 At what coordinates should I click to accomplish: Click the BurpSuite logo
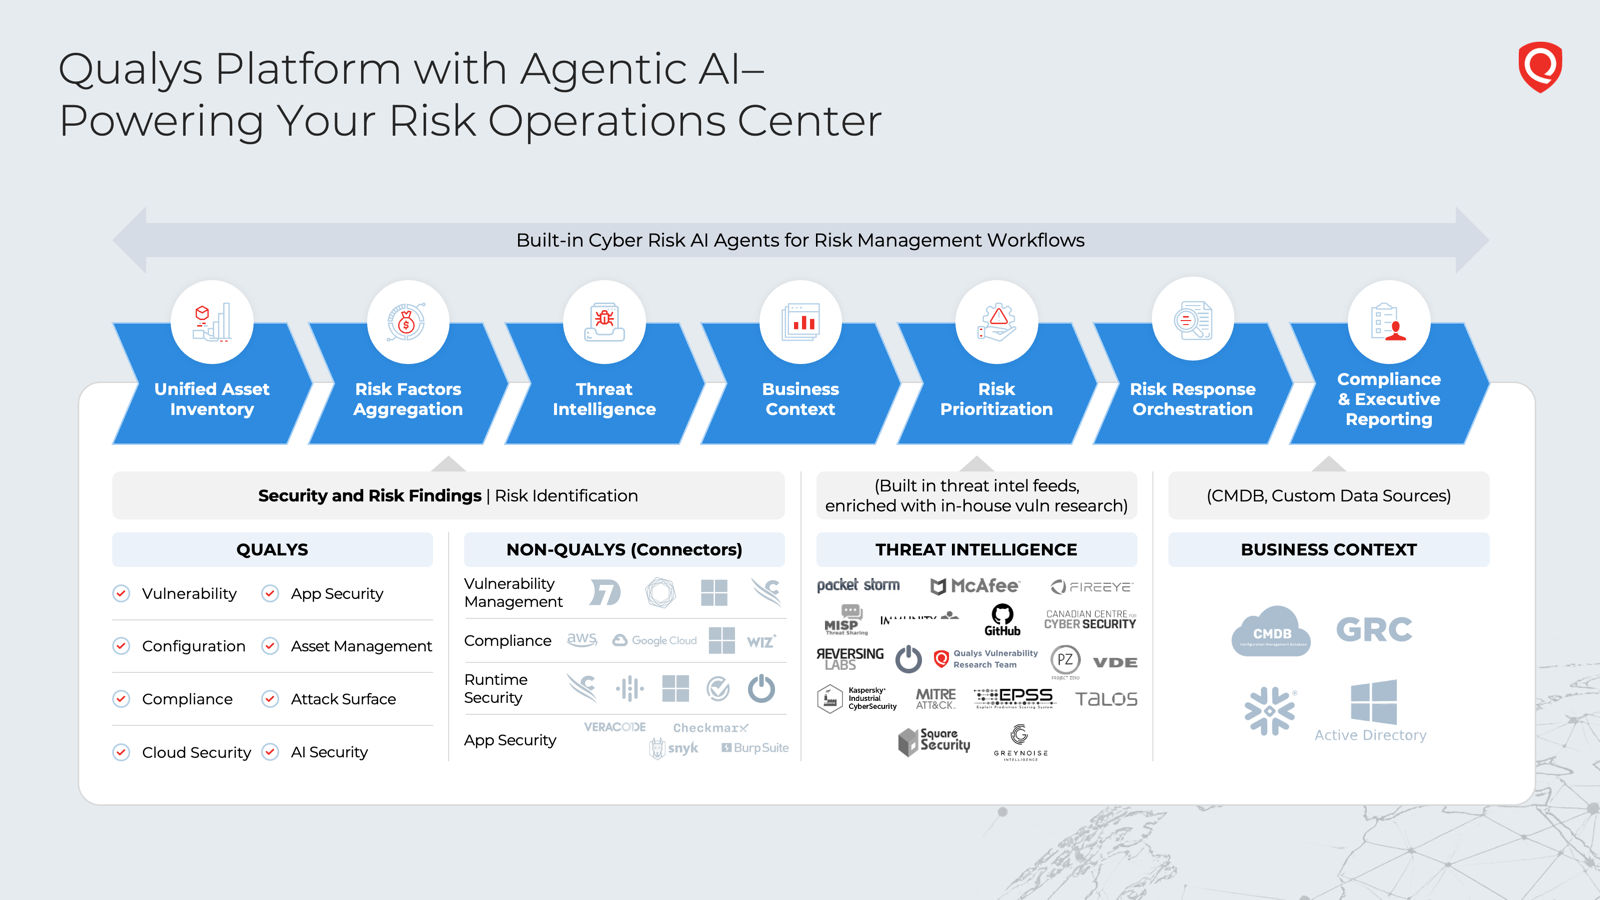tap(755, 748)
